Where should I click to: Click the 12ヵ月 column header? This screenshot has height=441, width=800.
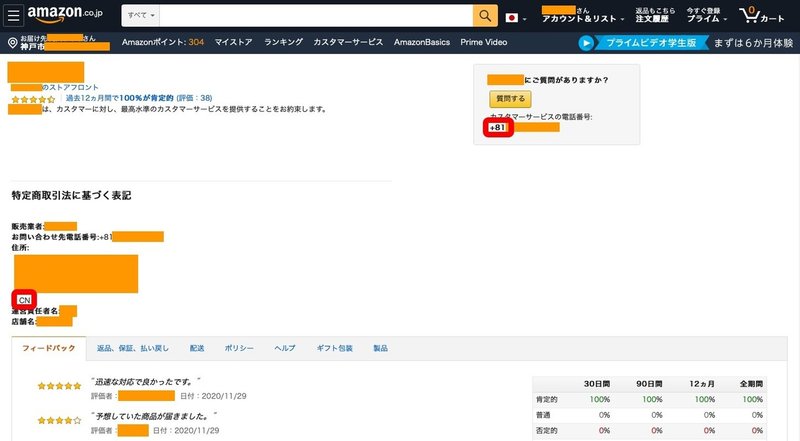point(702,384)
